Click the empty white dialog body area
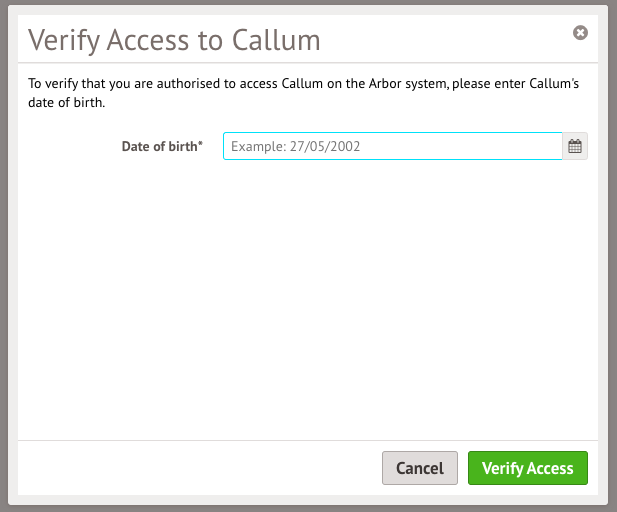 pos(308,299)
